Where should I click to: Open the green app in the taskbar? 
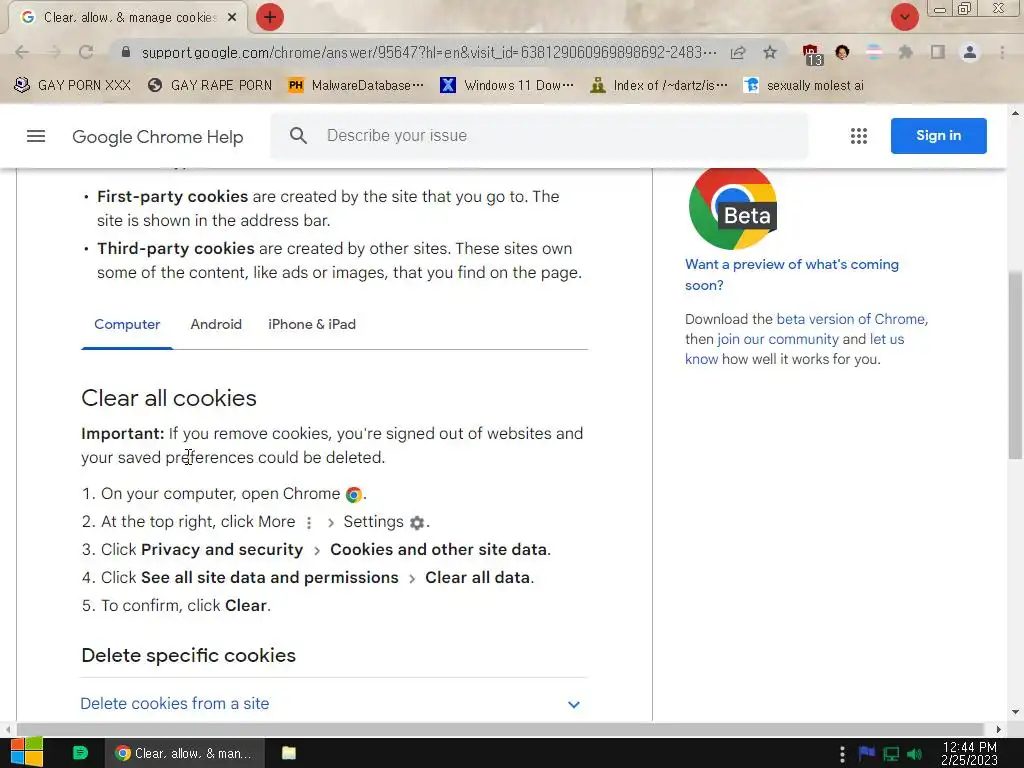point(80,753)
